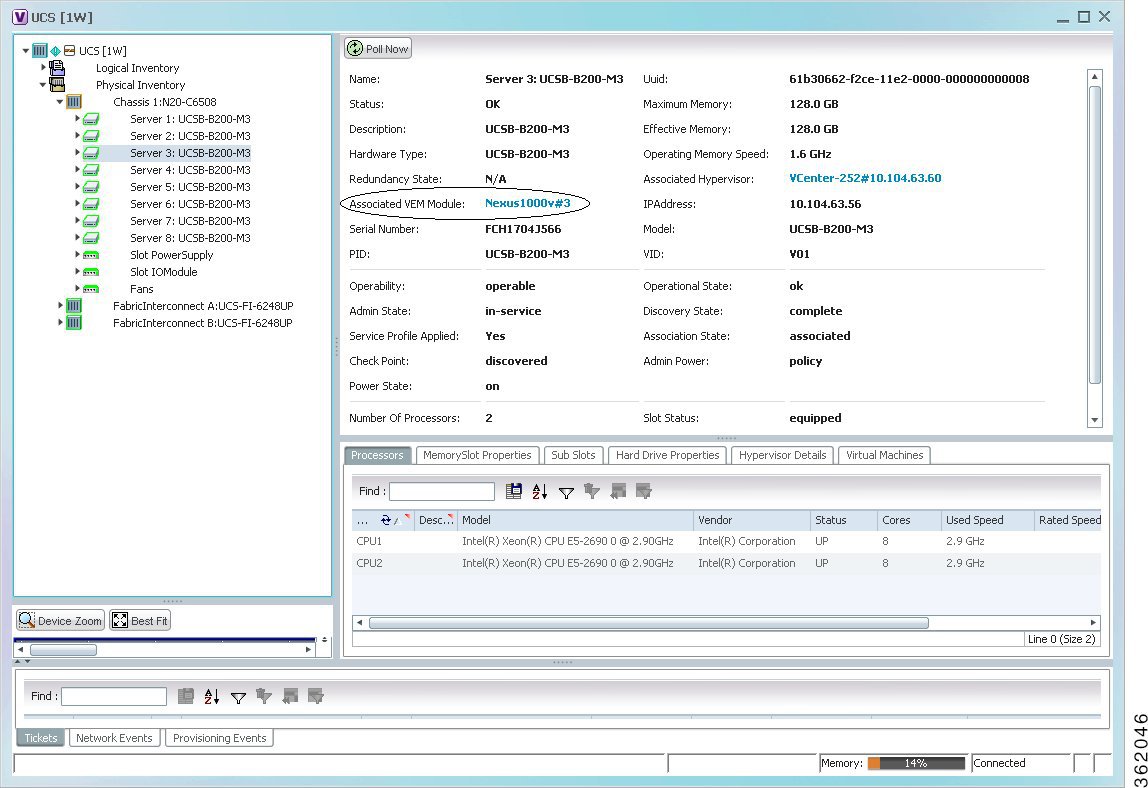The height and width of the screenshot is (788, 1148).
Task: Collapse the UCS [1W] root node
Action: point(26,51)
